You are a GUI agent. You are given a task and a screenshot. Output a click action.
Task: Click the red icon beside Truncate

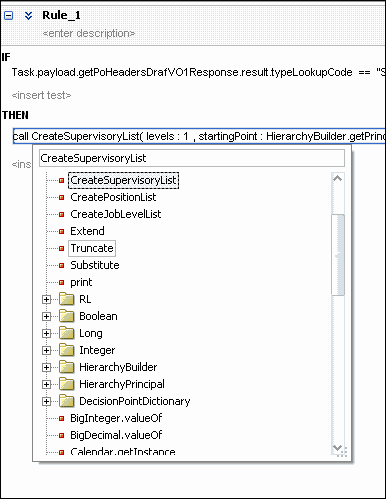click(61, 249)
